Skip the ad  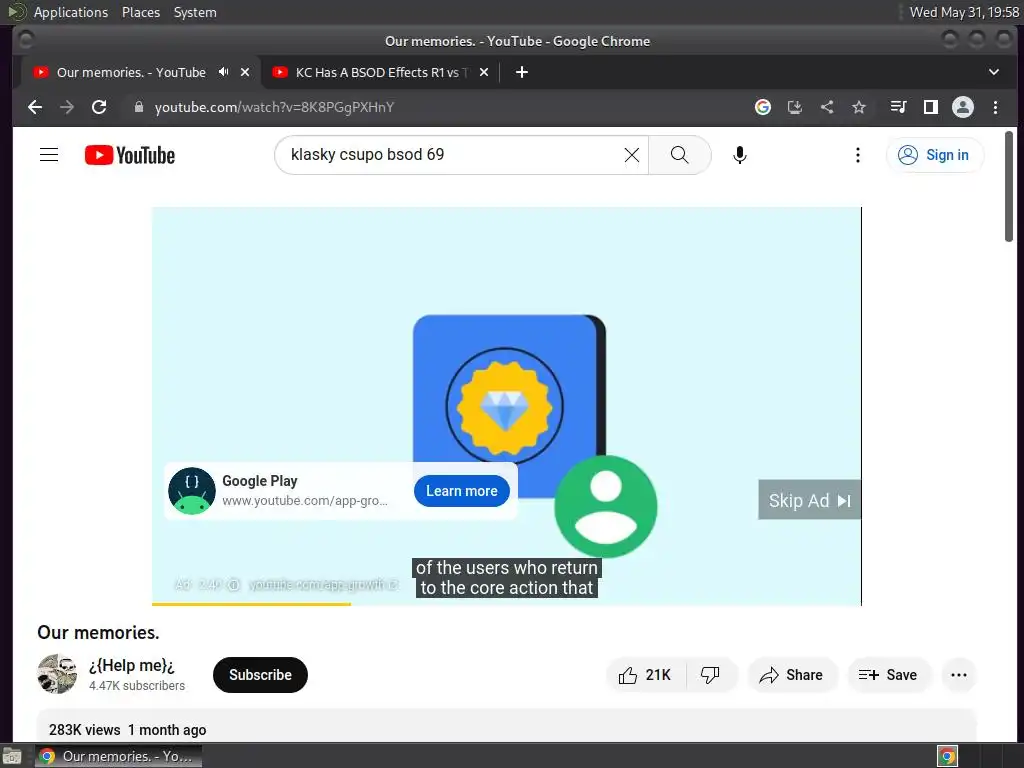tap(809, 500)
